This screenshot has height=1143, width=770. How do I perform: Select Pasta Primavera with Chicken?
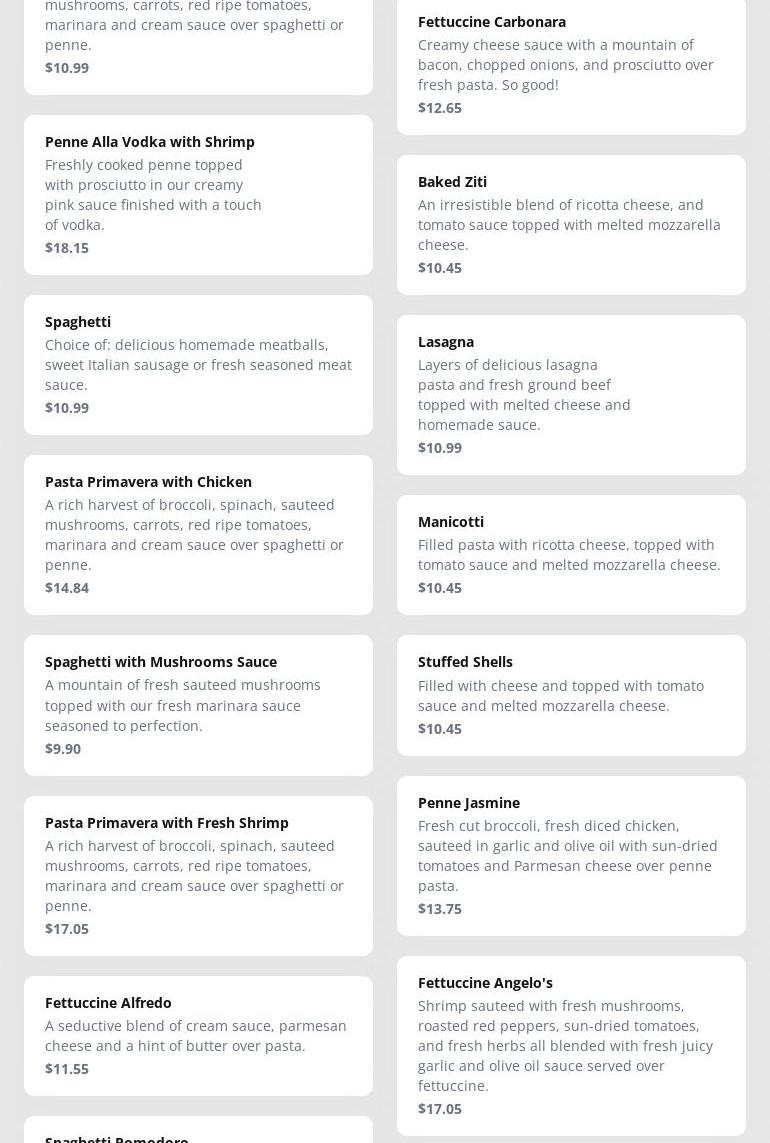coord(148,482)
